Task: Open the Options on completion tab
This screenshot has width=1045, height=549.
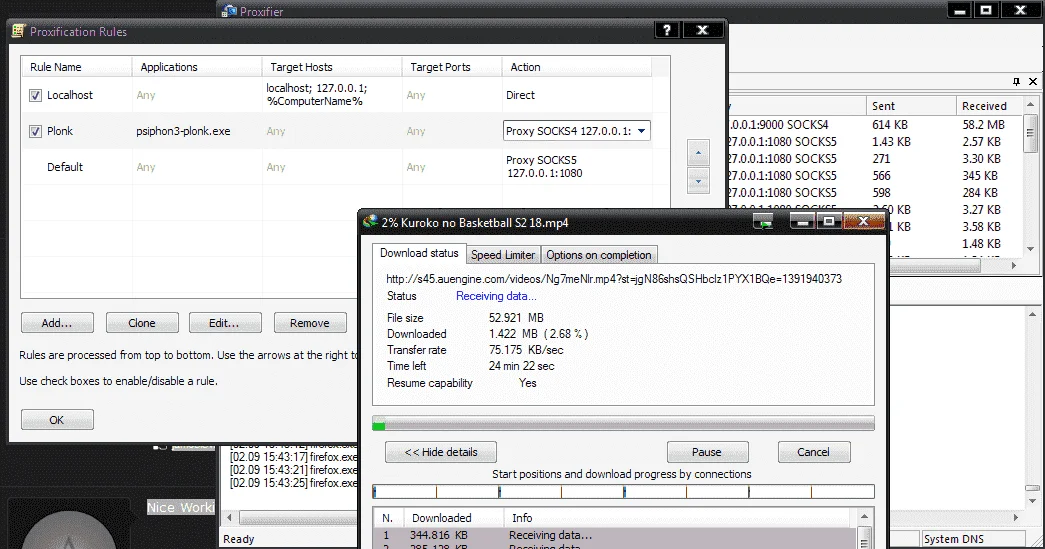Action: point(598,255)
